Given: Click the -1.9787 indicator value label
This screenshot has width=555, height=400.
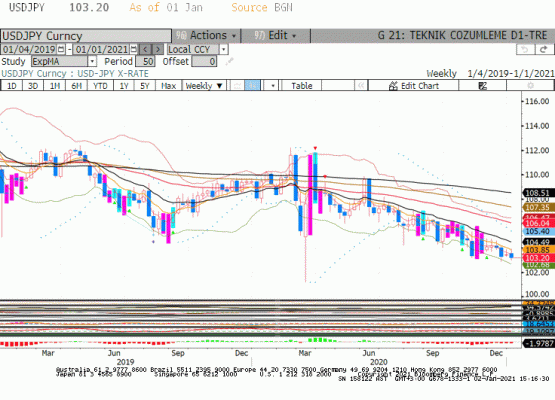Looking at the screenshot, I should click(539, 343).
